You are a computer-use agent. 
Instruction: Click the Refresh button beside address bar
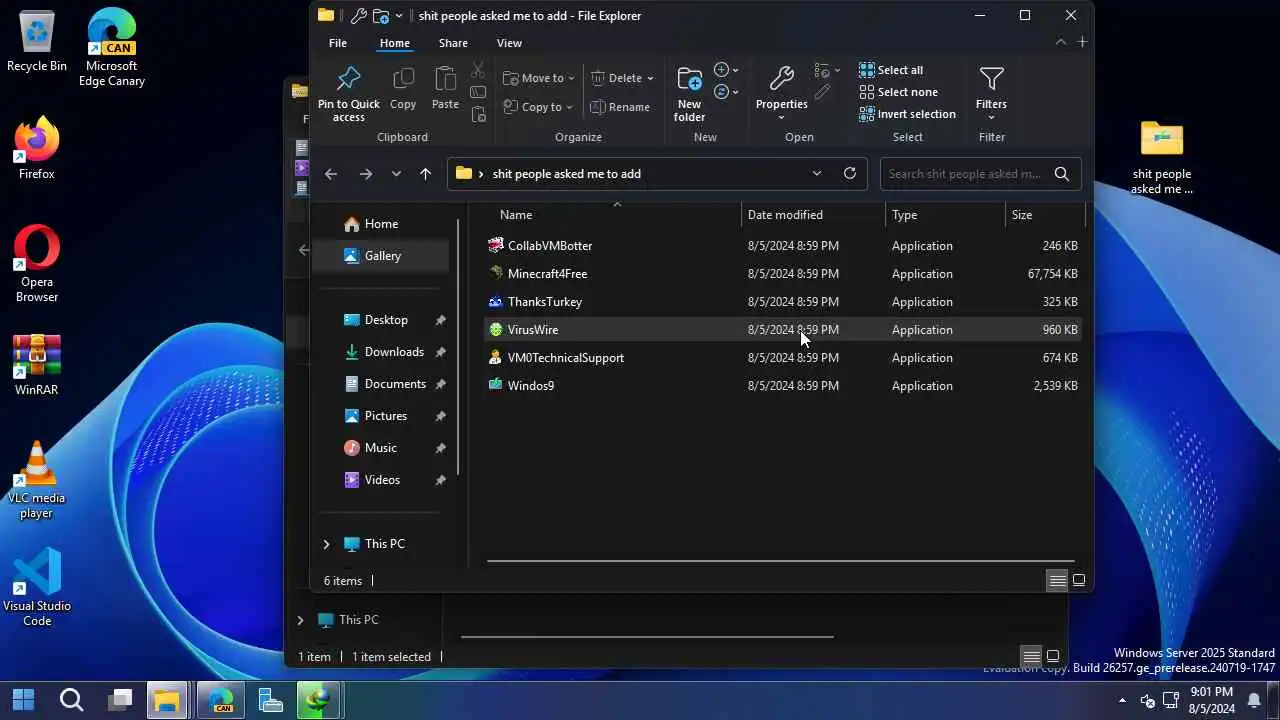pos(850,173)
